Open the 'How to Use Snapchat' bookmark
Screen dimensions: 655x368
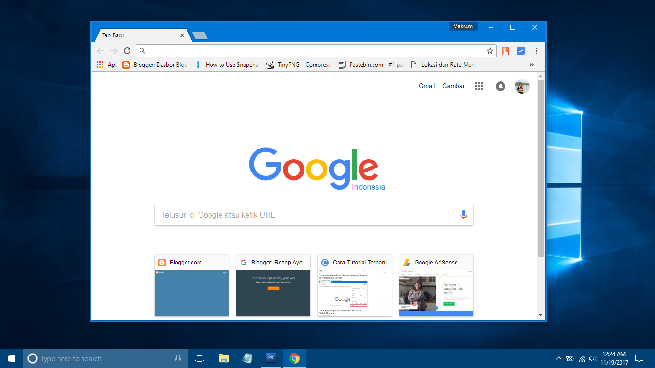click(227, 65)
